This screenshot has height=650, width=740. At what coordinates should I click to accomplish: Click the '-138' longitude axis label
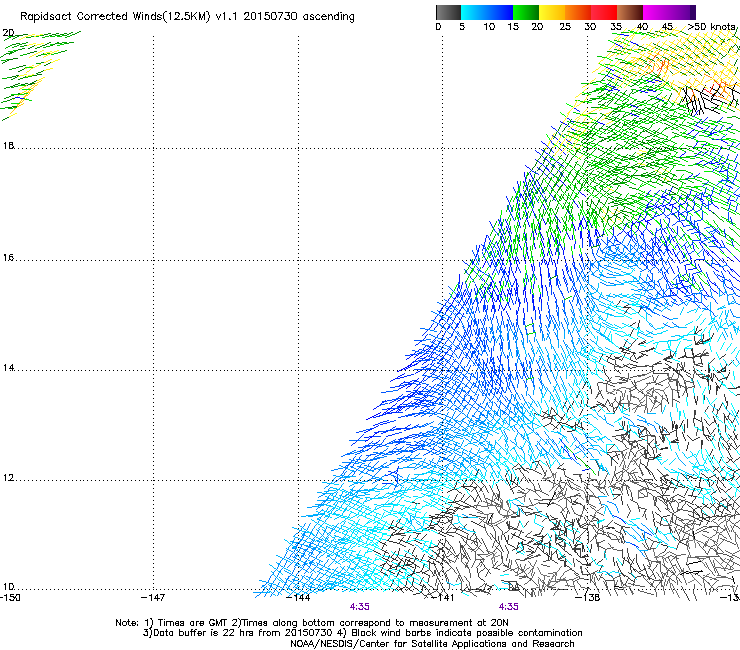[588, 598]
